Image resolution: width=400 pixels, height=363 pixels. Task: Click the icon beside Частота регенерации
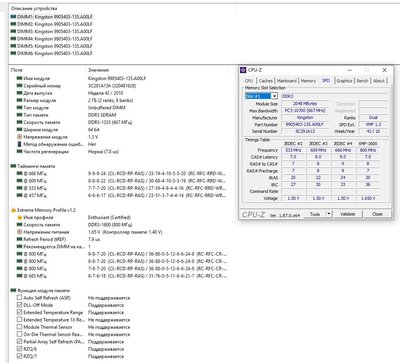pyautogui.click(x=19, y=152)
